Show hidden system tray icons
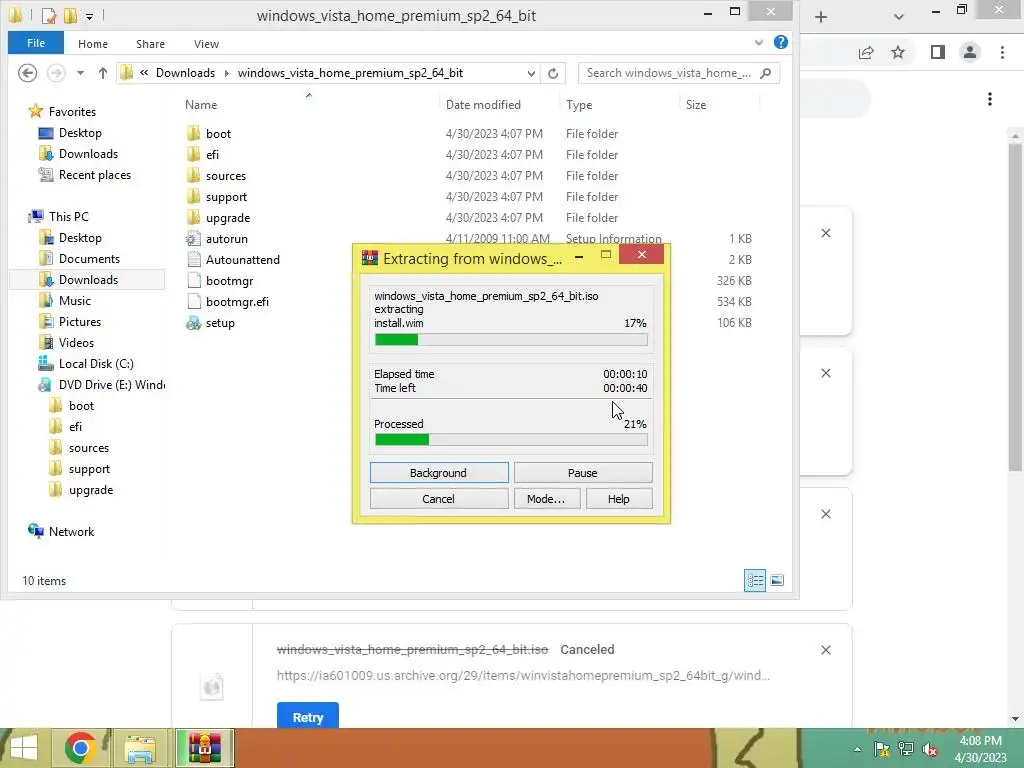The height and width of the screenshot is (768, 1024). tap(857, 749)
